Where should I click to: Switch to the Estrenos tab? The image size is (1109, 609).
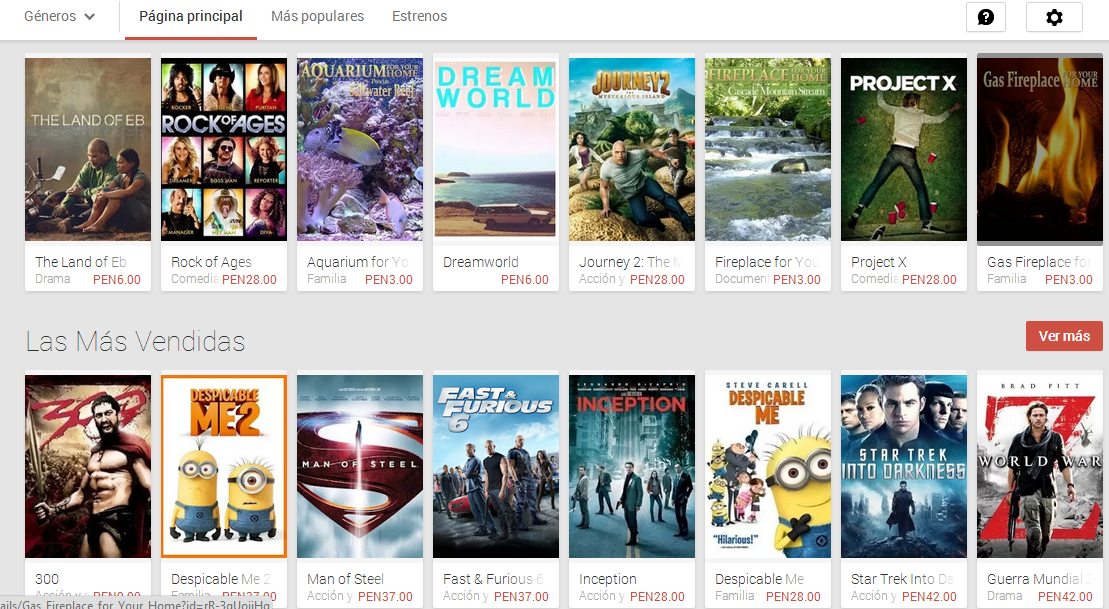[x=419, y=16]
